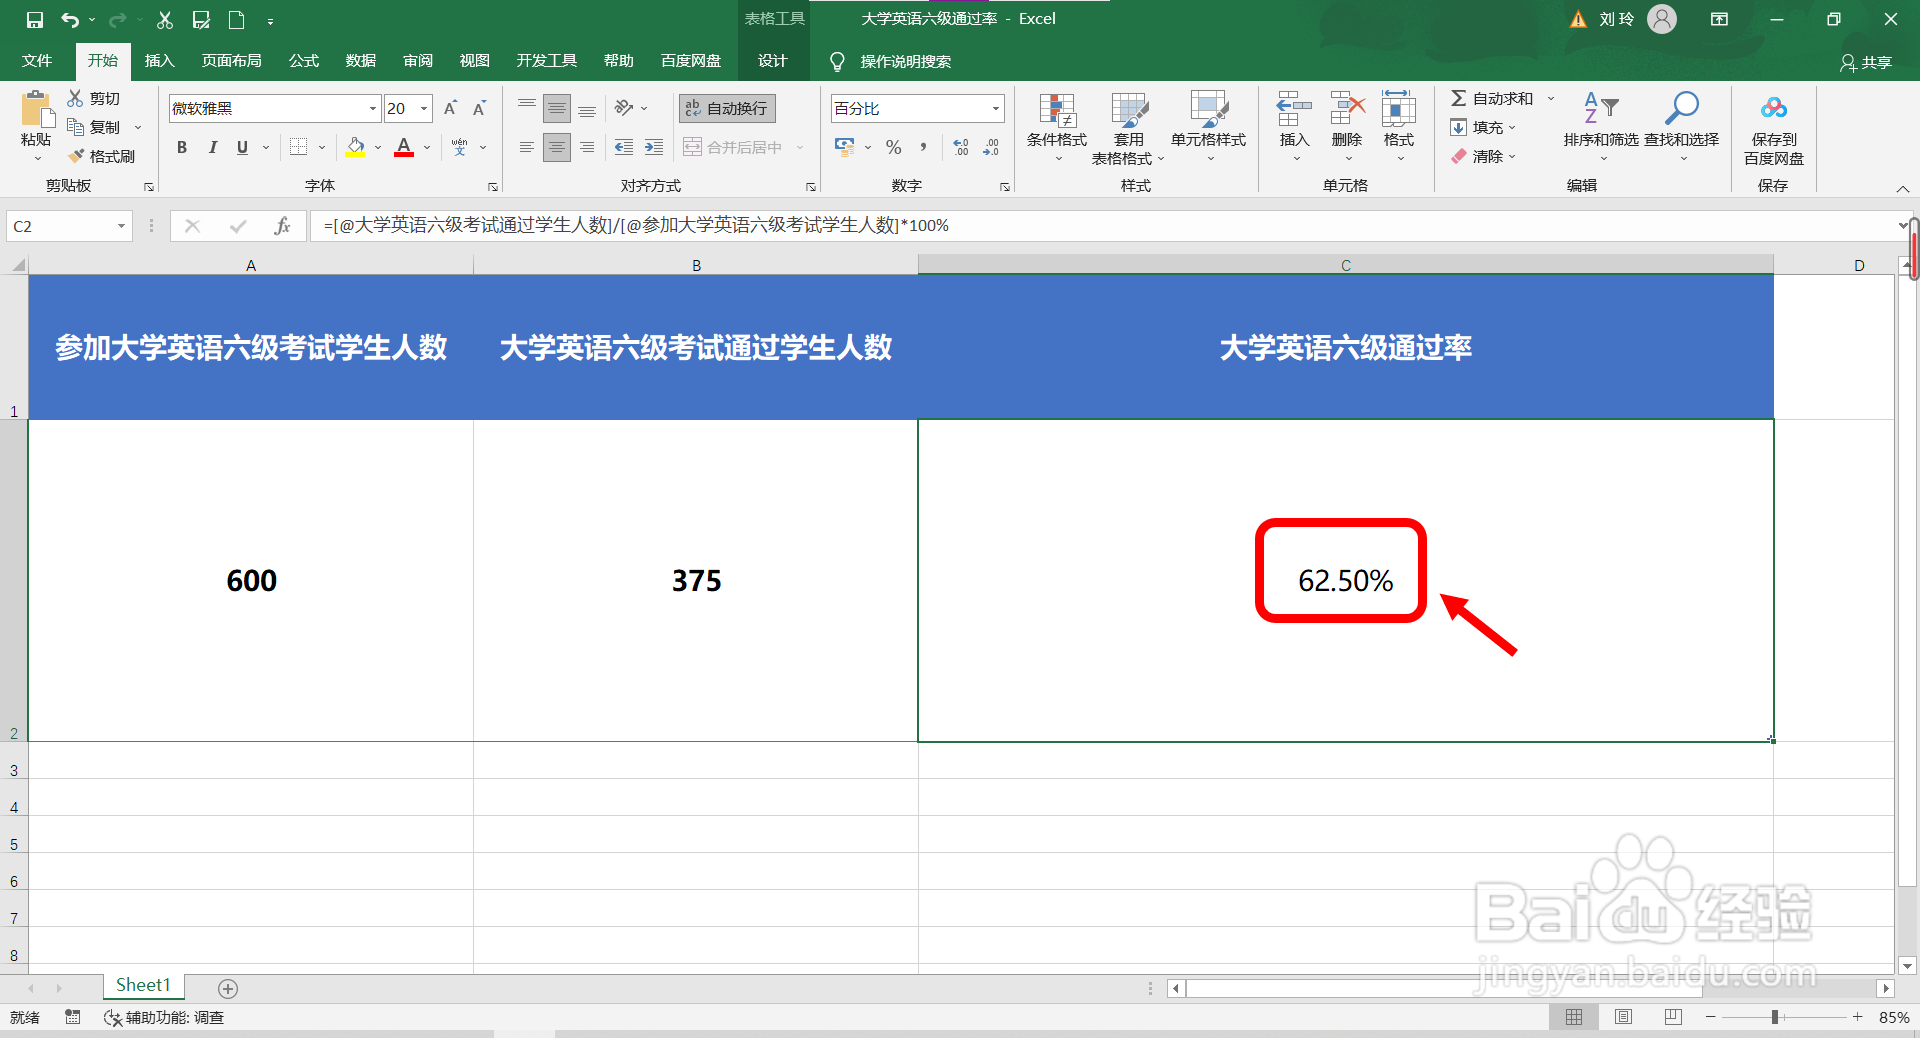Toggle Wrap Text (自动换行)
The width and height of the screenshot is (1920, 1038).
(x=727, y=108)
